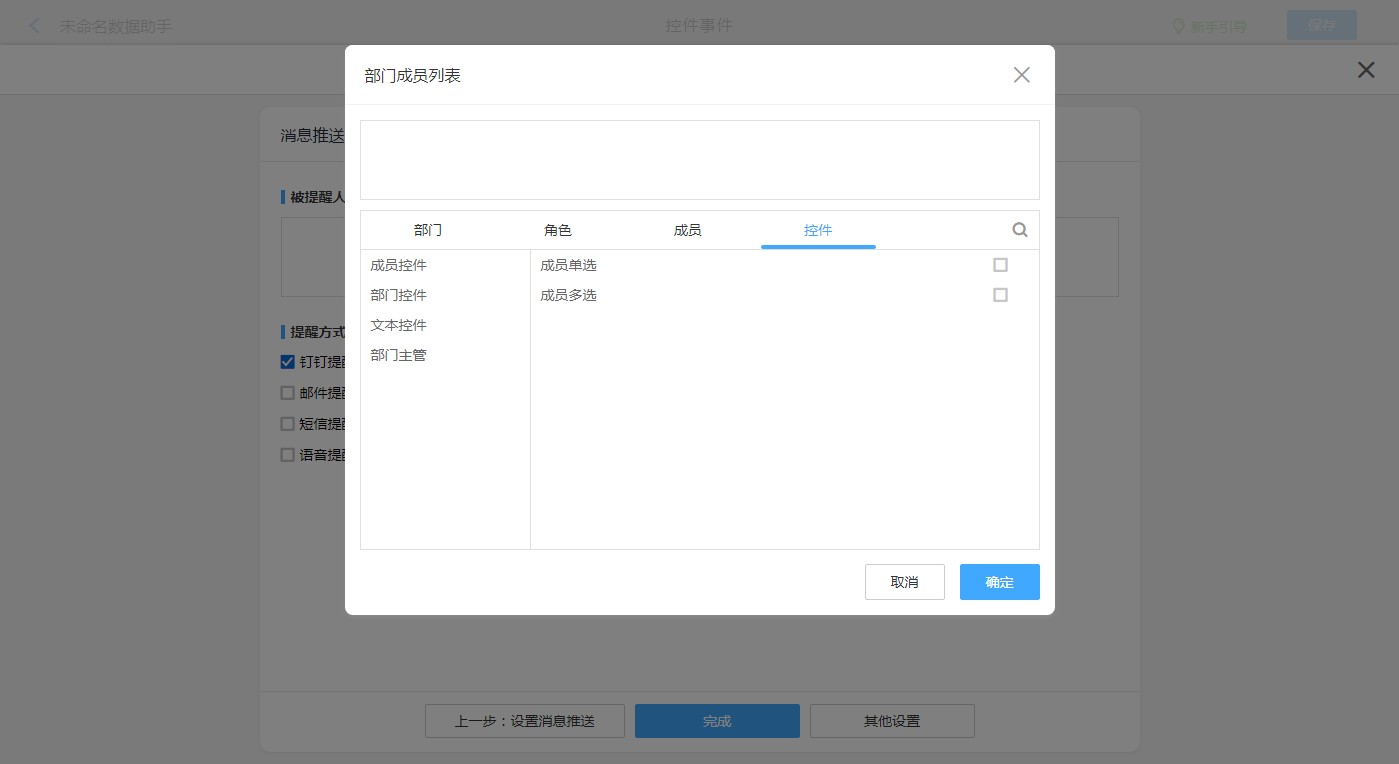The height and width of the screenshot is (764, 1399).
Task: Open the 成员 tab
Action: point(688,230)
